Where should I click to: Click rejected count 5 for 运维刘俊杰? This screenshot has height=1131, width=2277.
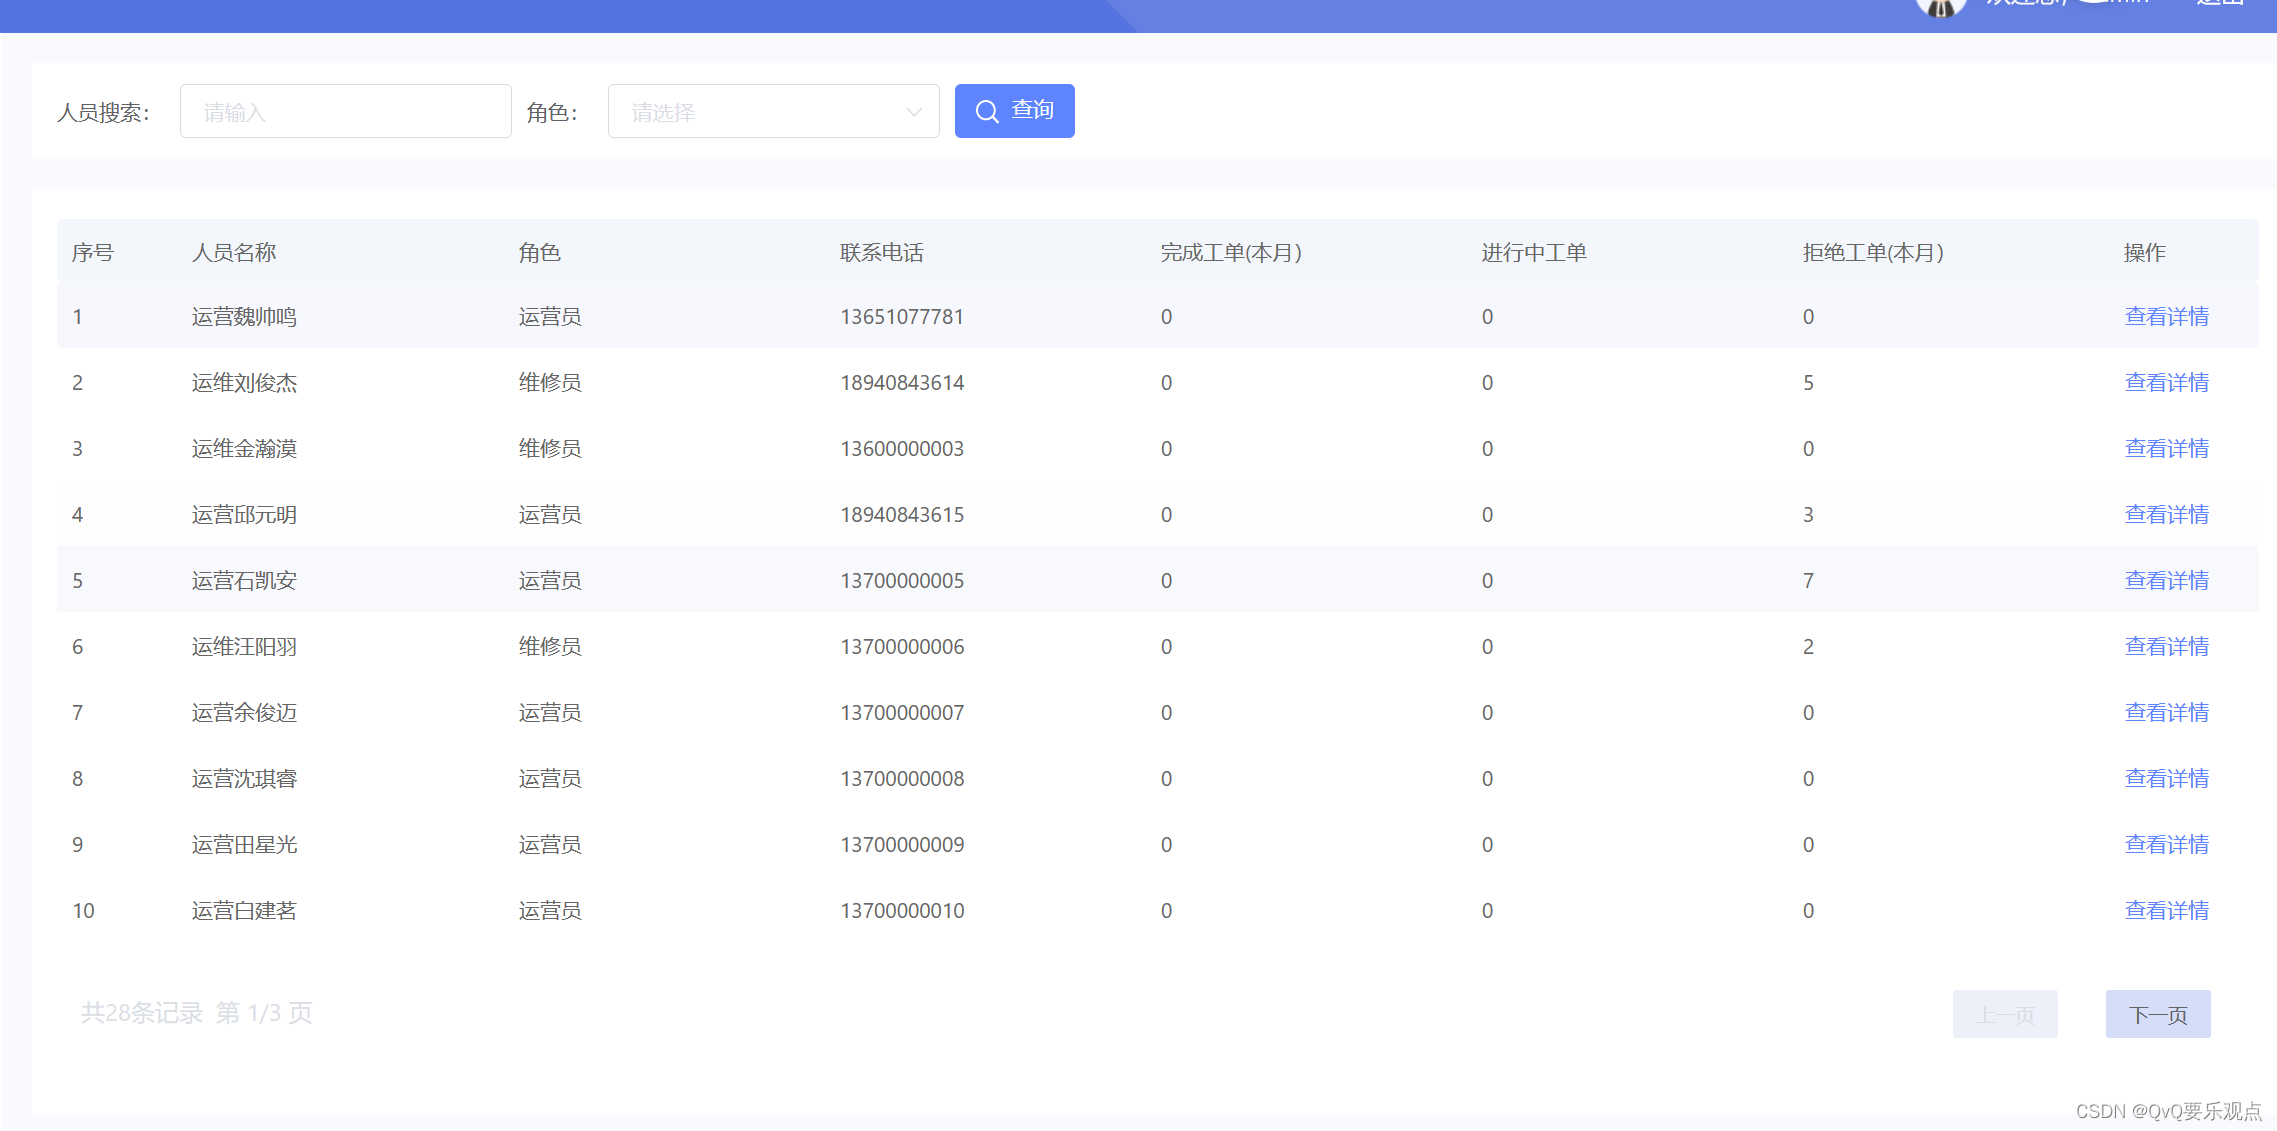click(x=1808, y=383)
